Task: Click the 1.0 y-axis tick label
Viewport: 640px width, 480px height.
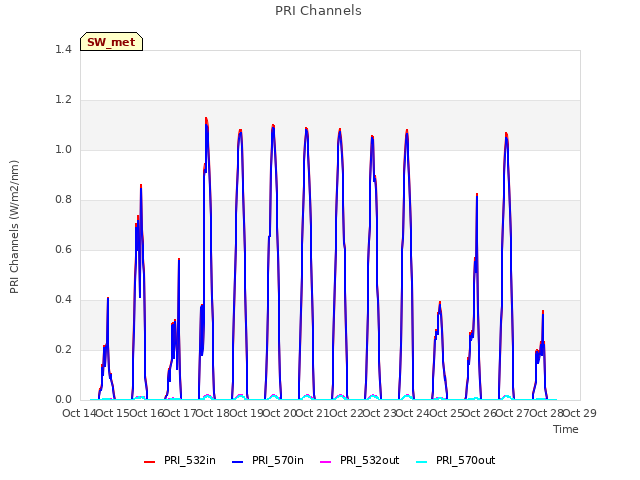Action: pyautogui.click(x=63, y=149)
